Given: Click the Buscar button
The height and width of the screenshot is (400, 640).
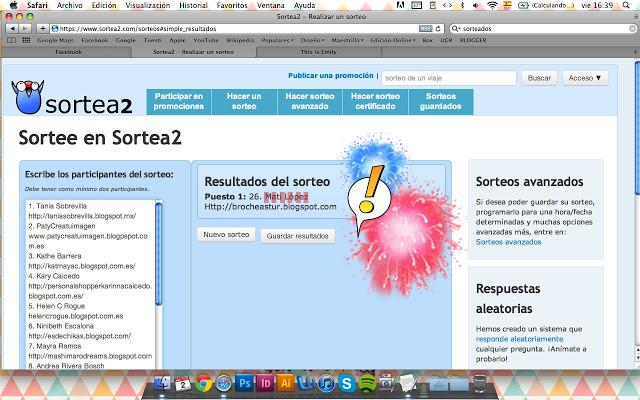Looking at the screenshot, I should pyautogui.click(x=539, y=78).
